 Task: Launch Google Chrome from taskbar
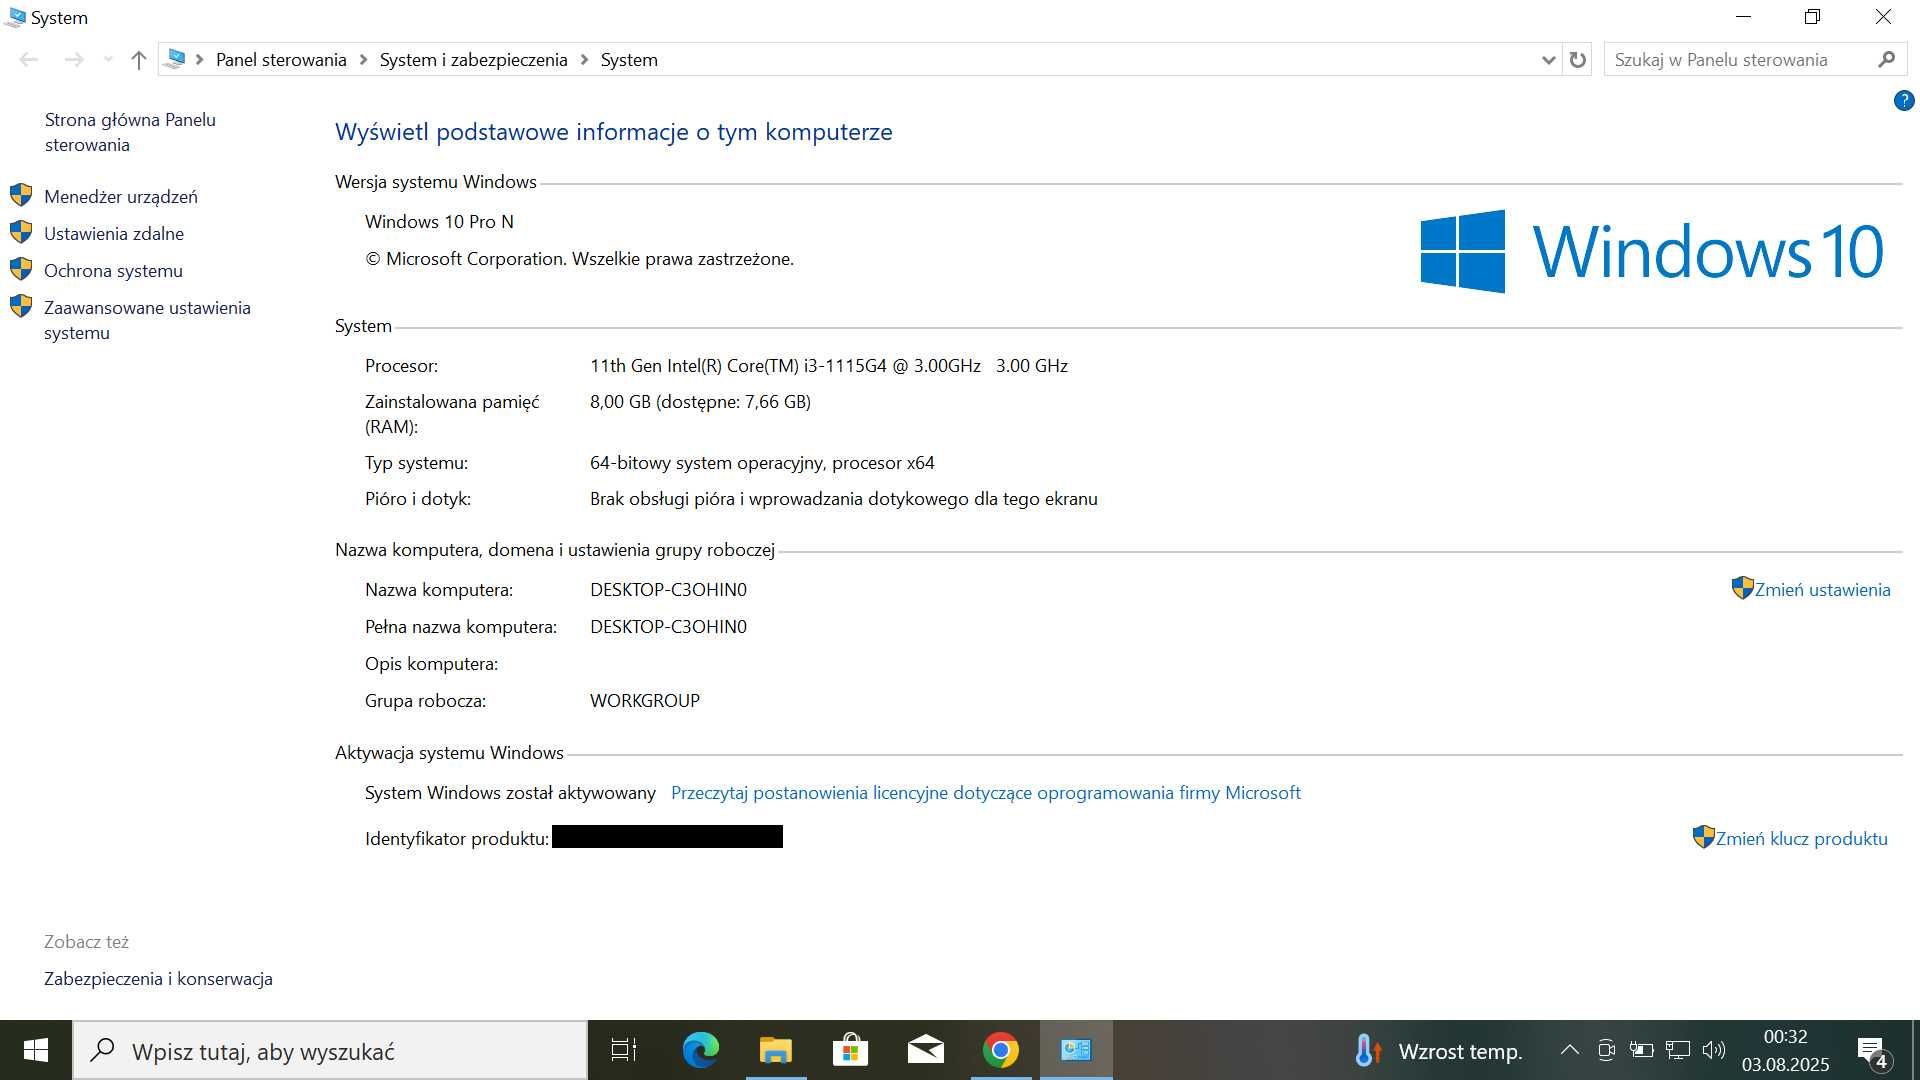coord(1001,1050)
